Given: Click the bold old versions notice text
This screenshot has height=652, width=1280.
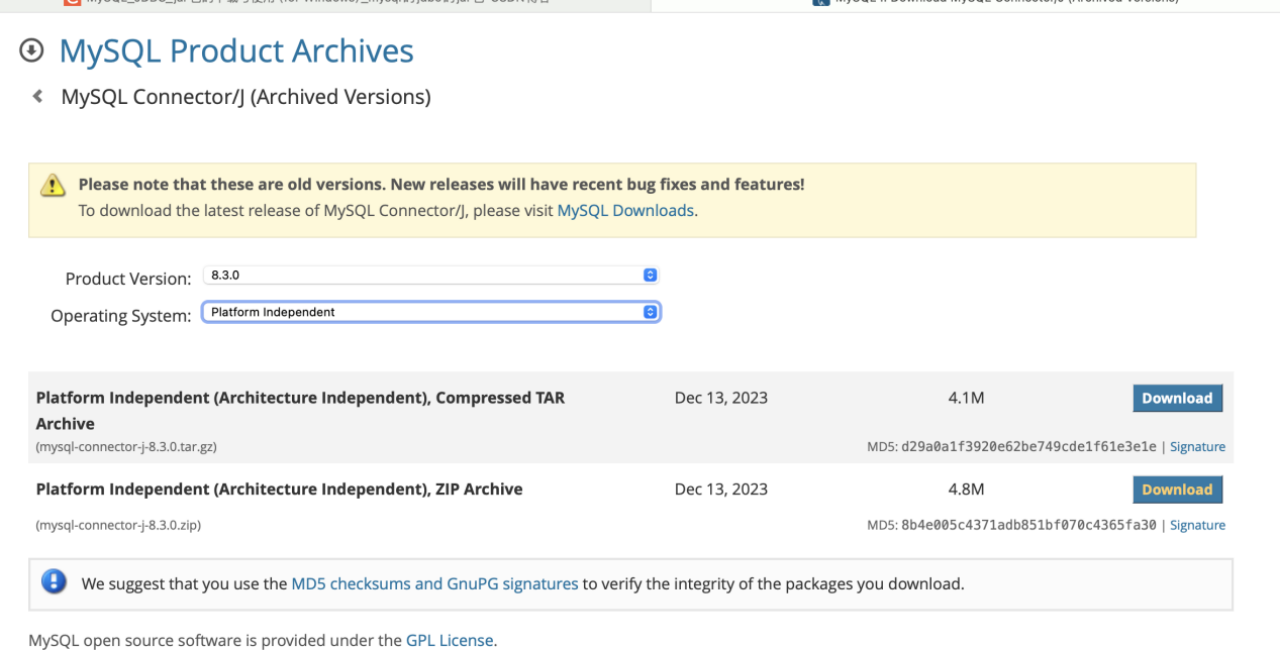Looking at the screenshot, I should click(x=441, y=185).
